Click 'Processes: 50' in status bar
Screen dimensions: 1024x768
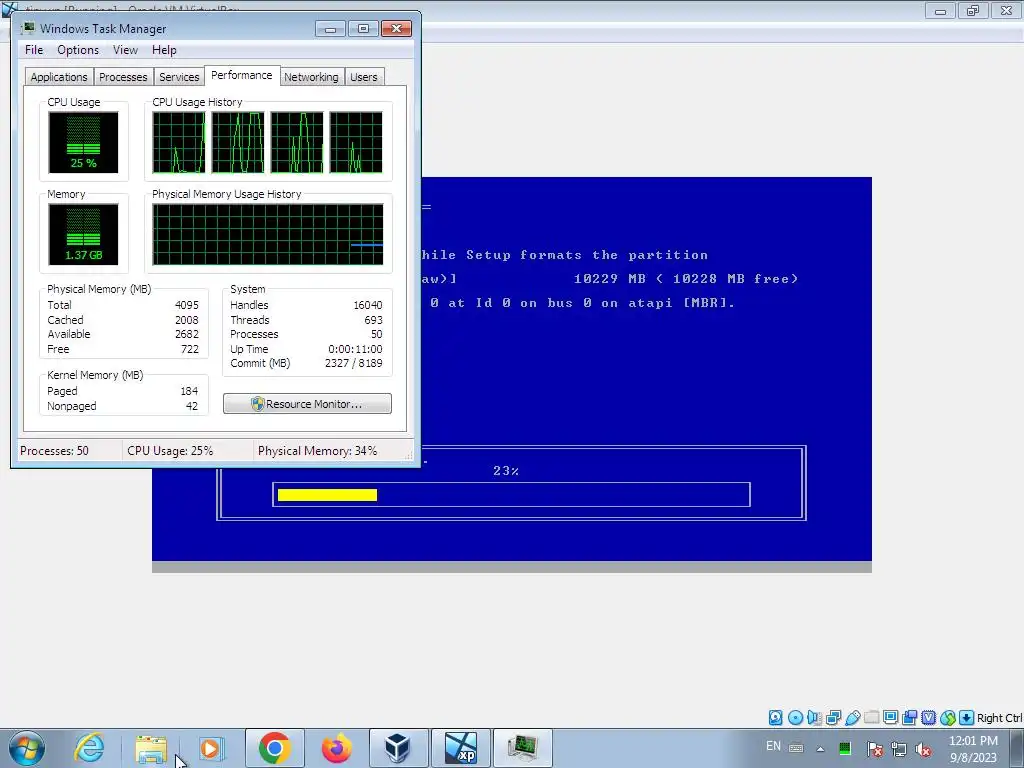click(54, 451)
